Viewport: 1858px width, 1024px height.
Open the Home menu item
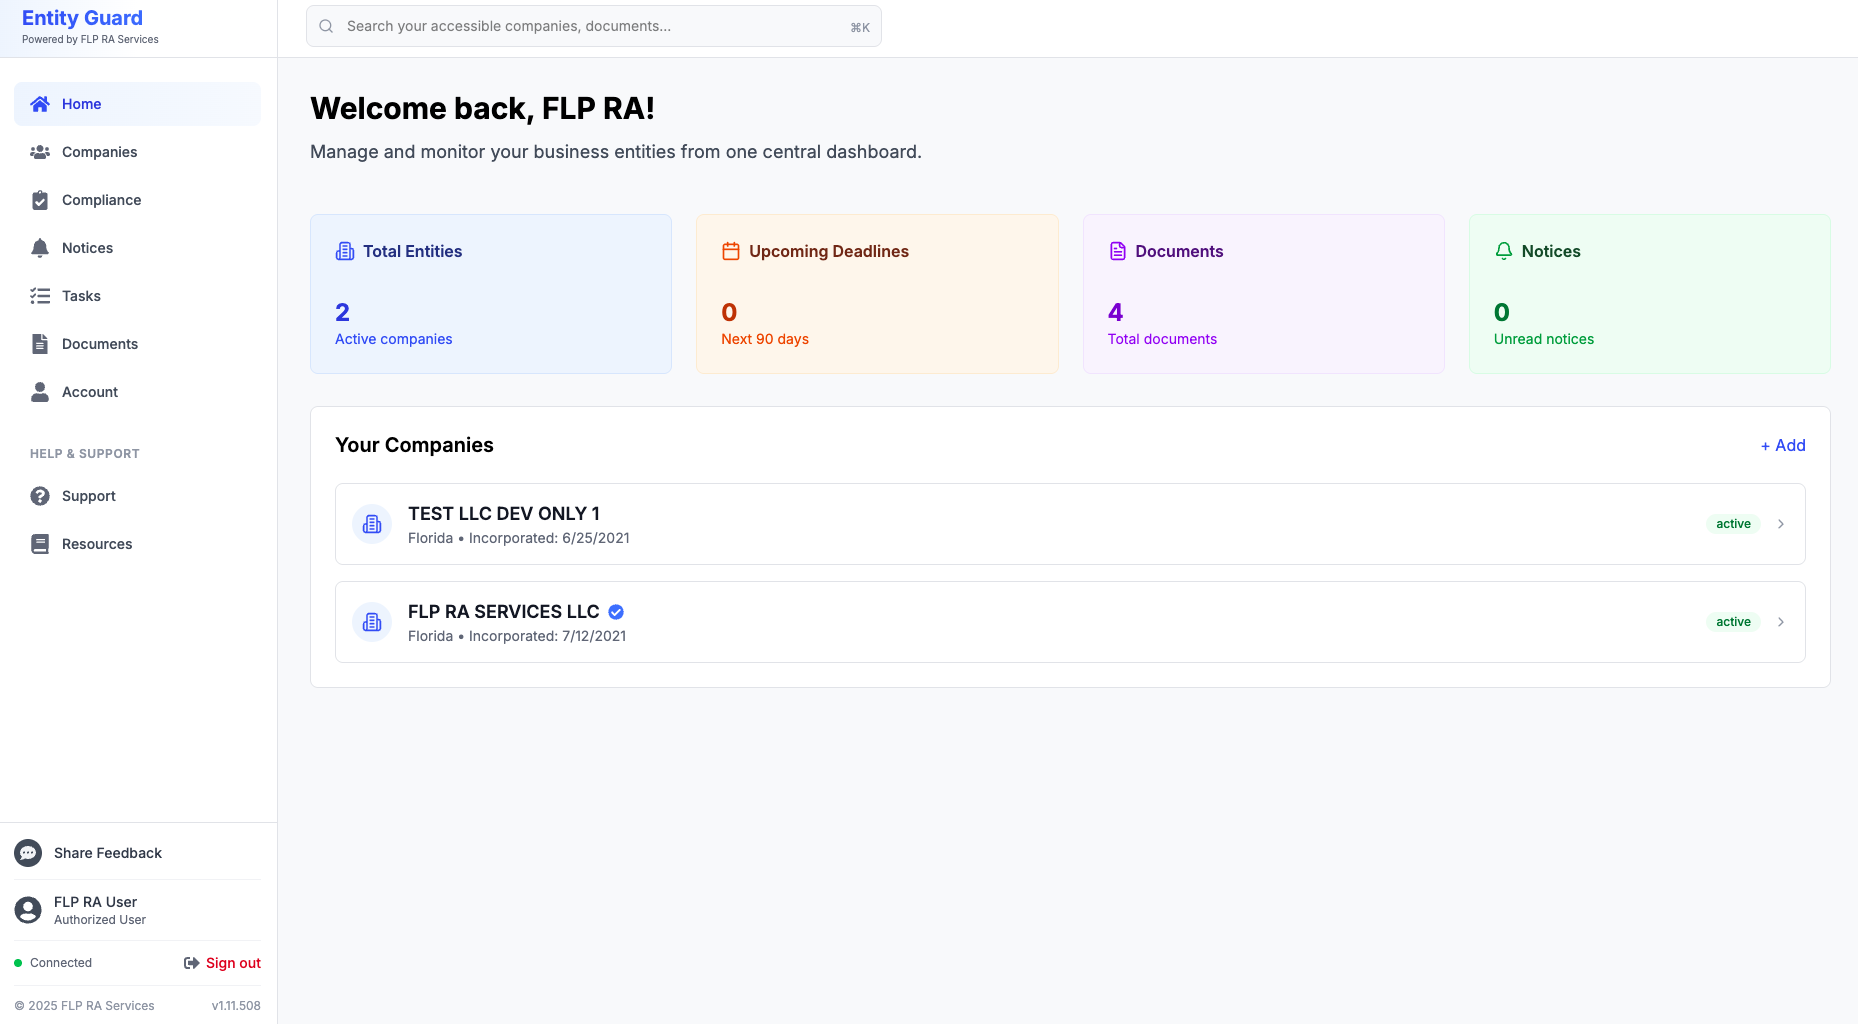(138, 104)
